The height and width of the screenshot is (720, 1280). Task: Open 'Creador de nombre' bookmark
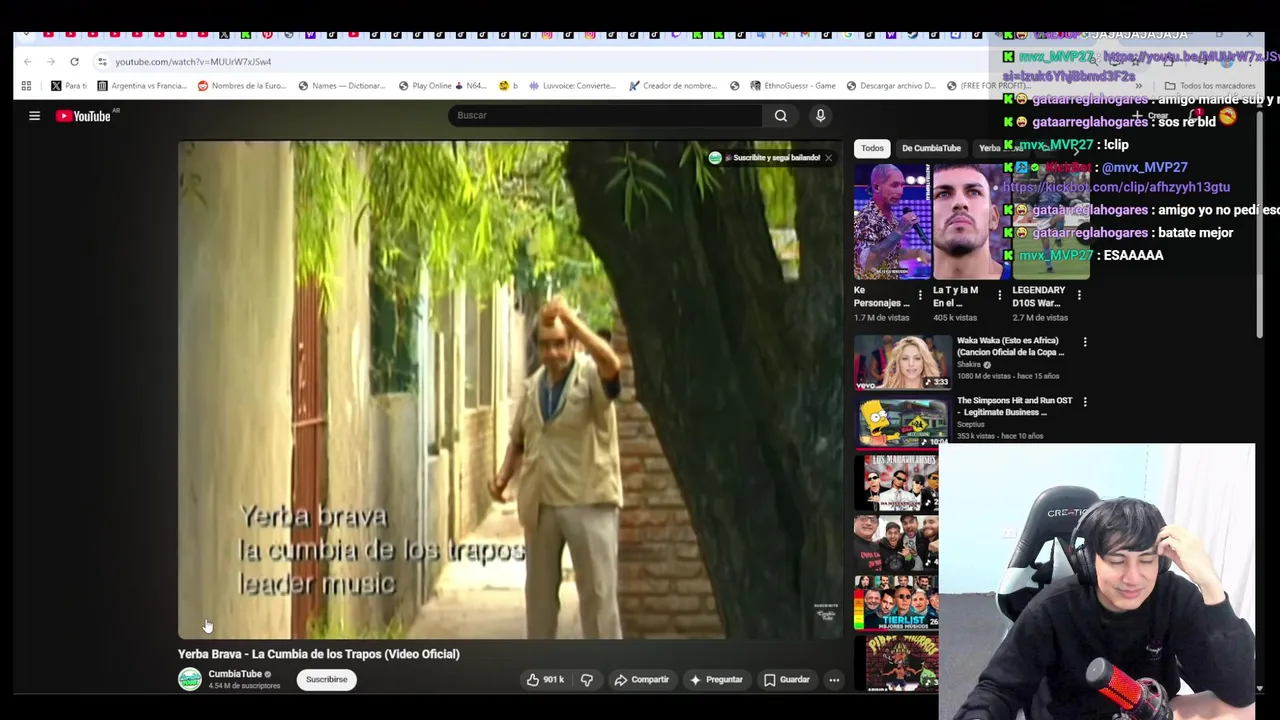[x=673, y=86]
